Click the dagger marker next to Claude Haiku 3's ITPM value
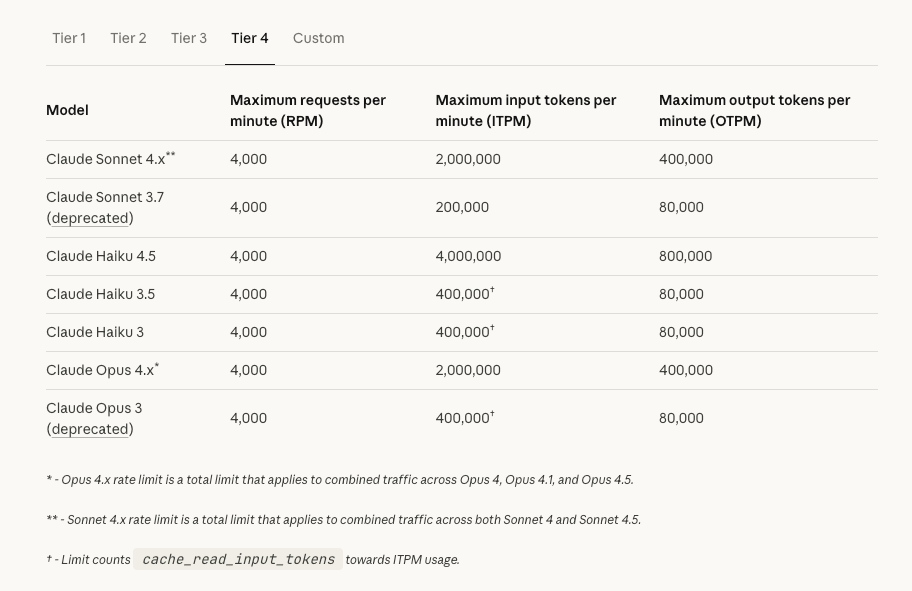912x591 pixels. tap(491, 327)
